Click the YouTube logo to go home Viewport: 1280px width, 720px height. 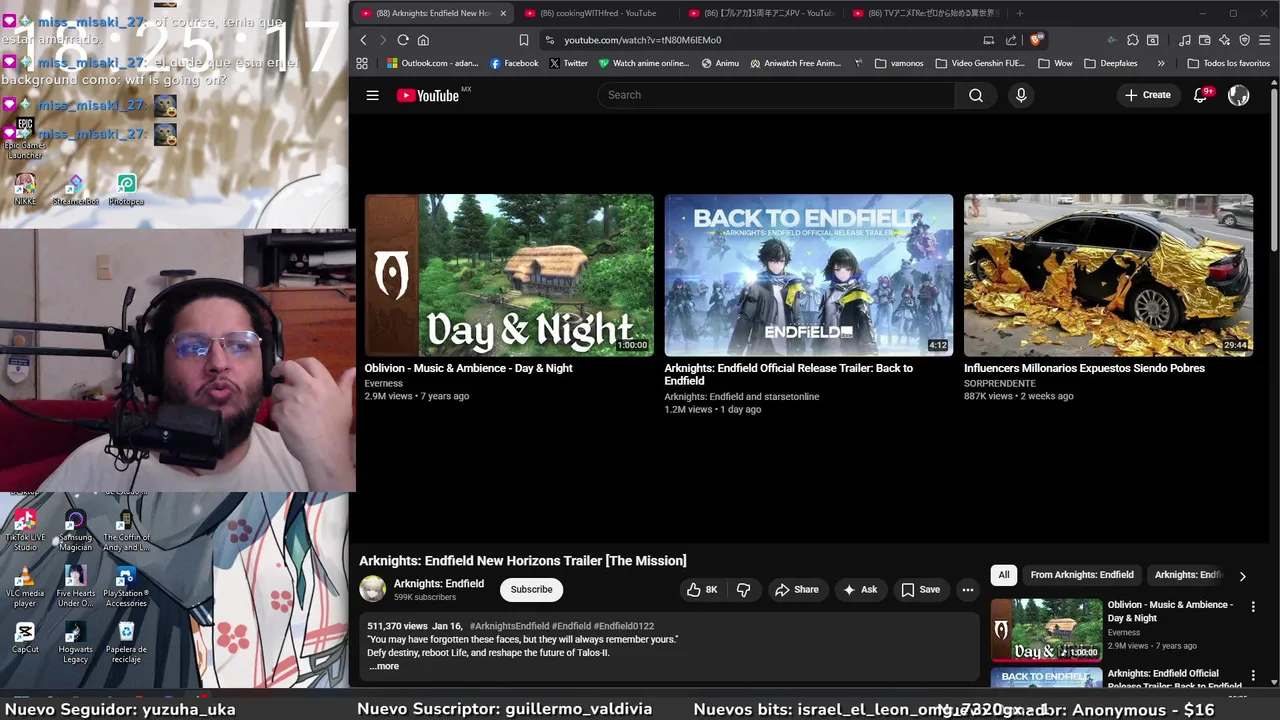[x=427, y=95]
